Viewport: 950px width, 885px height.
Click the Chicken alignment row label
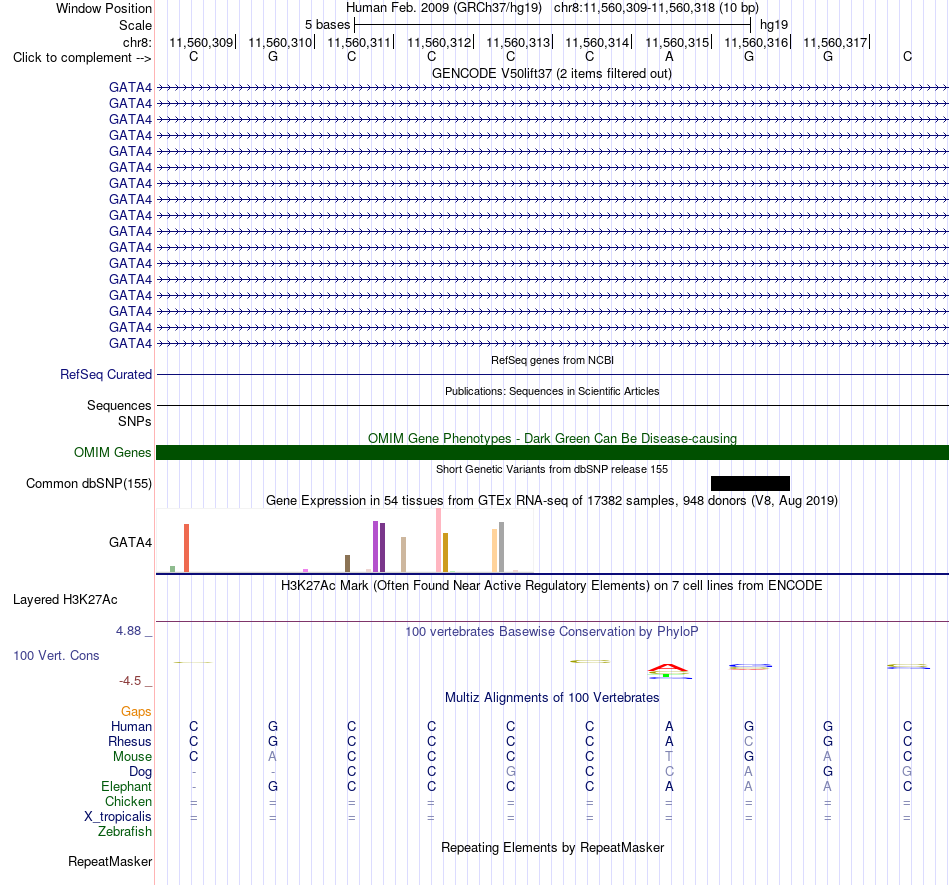tap(128, 801)
